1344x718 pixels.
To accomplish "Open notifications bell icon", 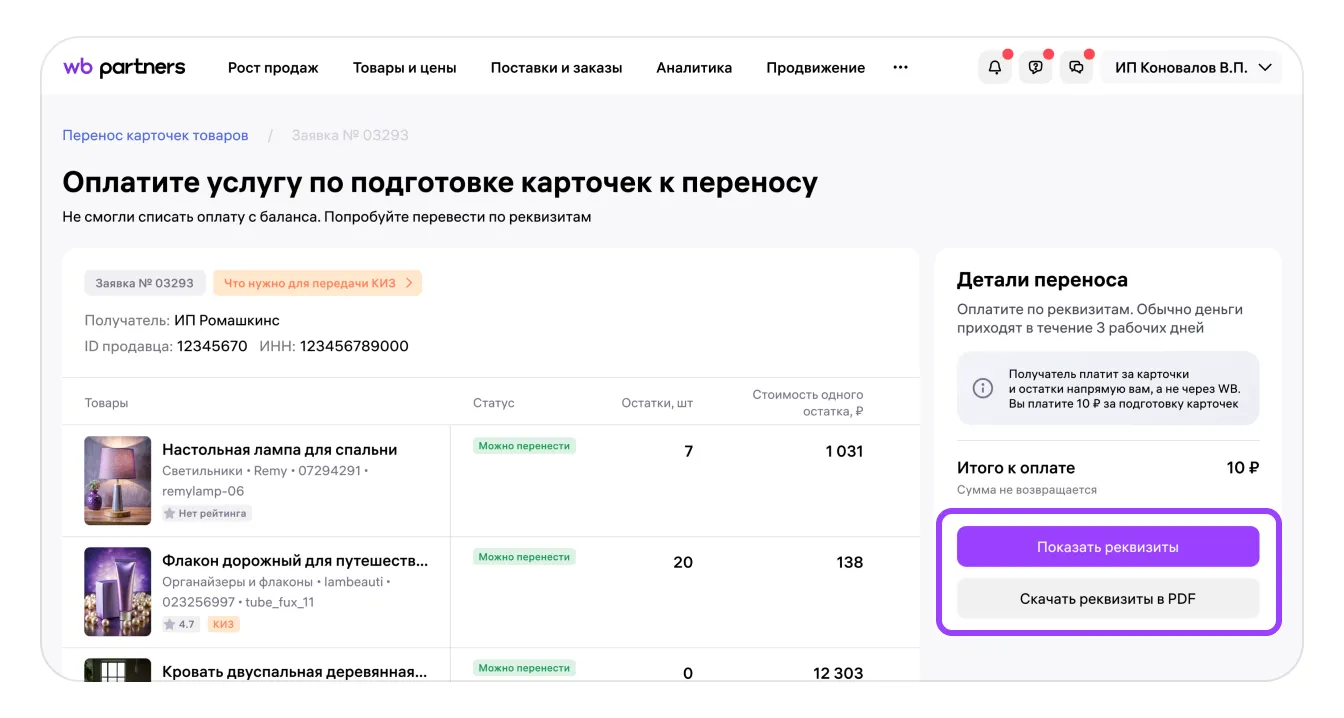I will 994,67.
